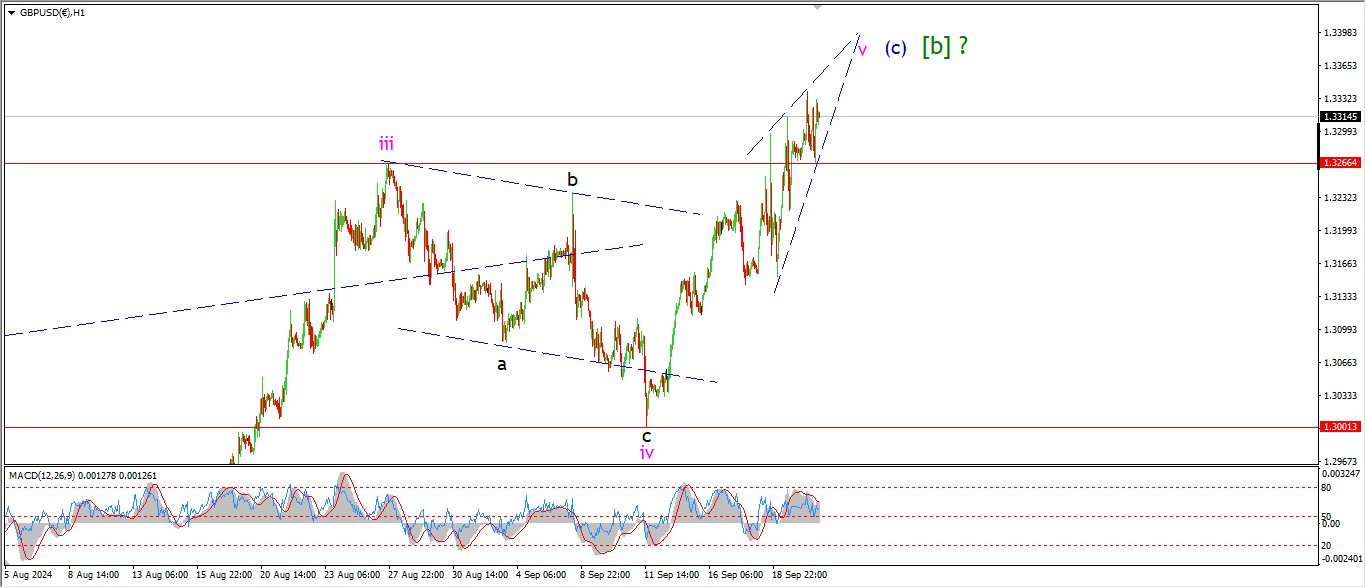The image size is (1366, 588).
Task: Click the MACD 80 level scale value
Action: pos(1327,488)
